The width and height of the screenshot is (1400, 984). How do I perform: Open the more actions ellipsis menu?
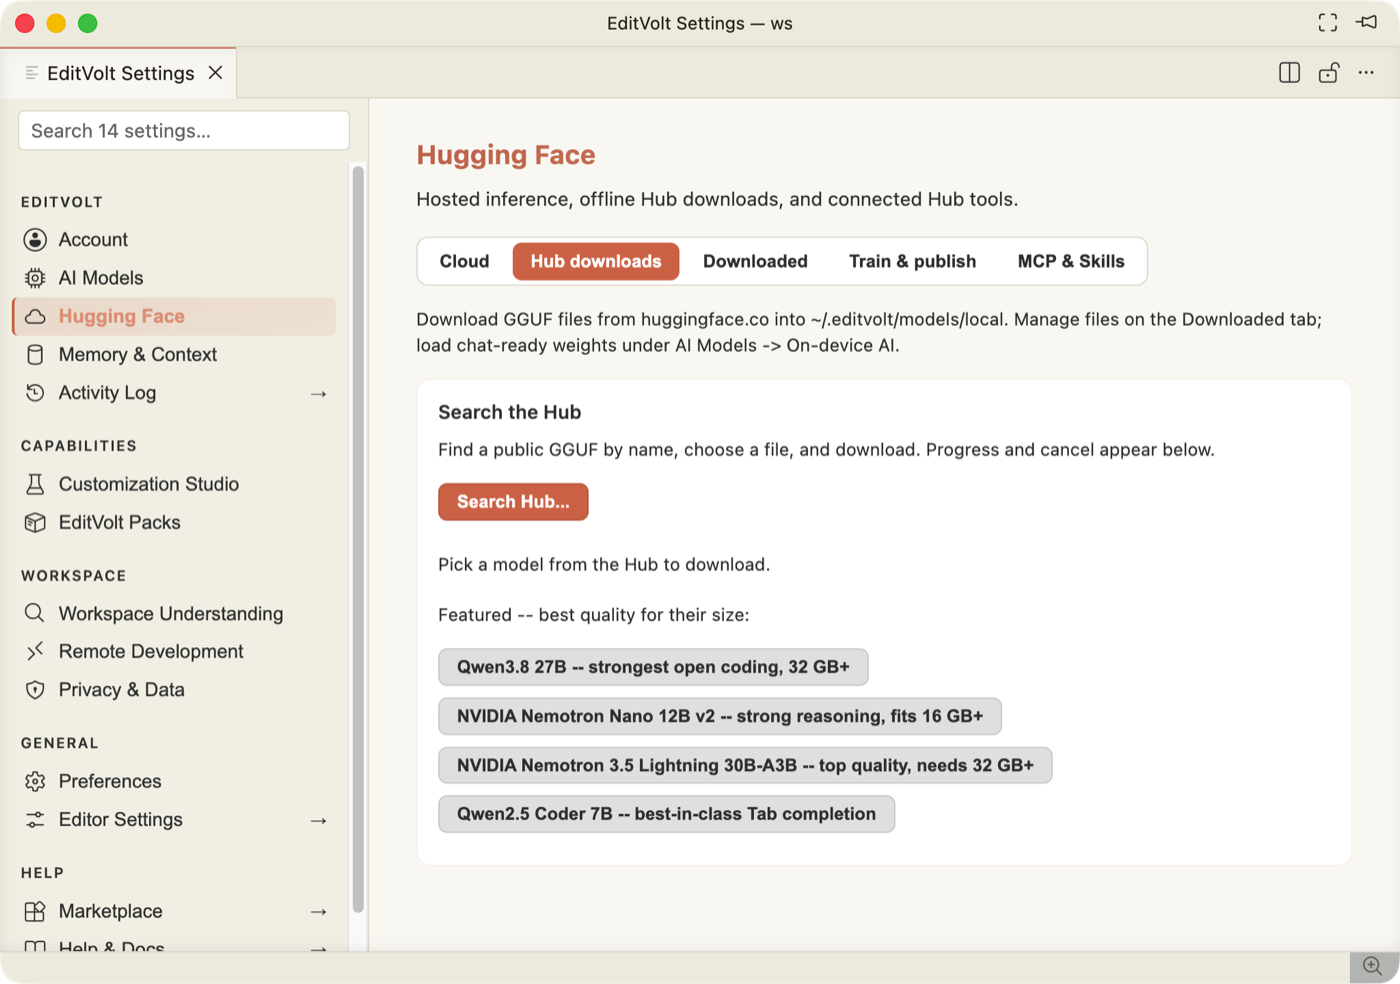(1366, 73)
